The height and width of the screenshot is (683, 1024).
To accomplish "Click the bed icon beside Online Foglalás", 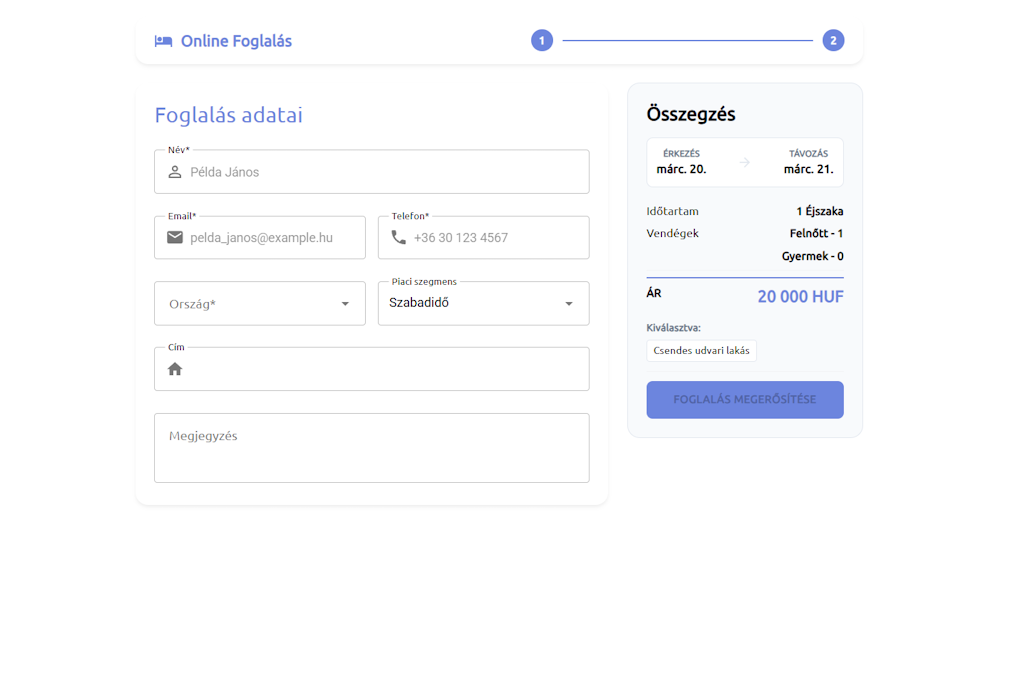I will point(163,41).
